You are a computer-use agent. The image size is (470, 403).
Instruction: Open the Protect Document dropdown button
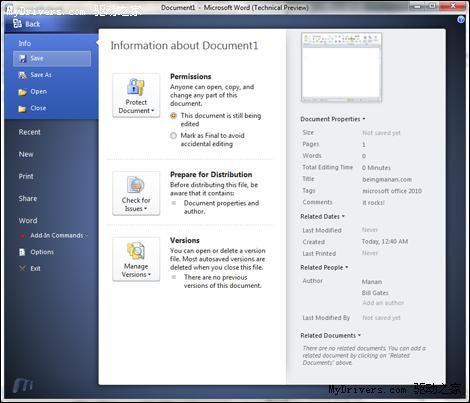point(136,95)
